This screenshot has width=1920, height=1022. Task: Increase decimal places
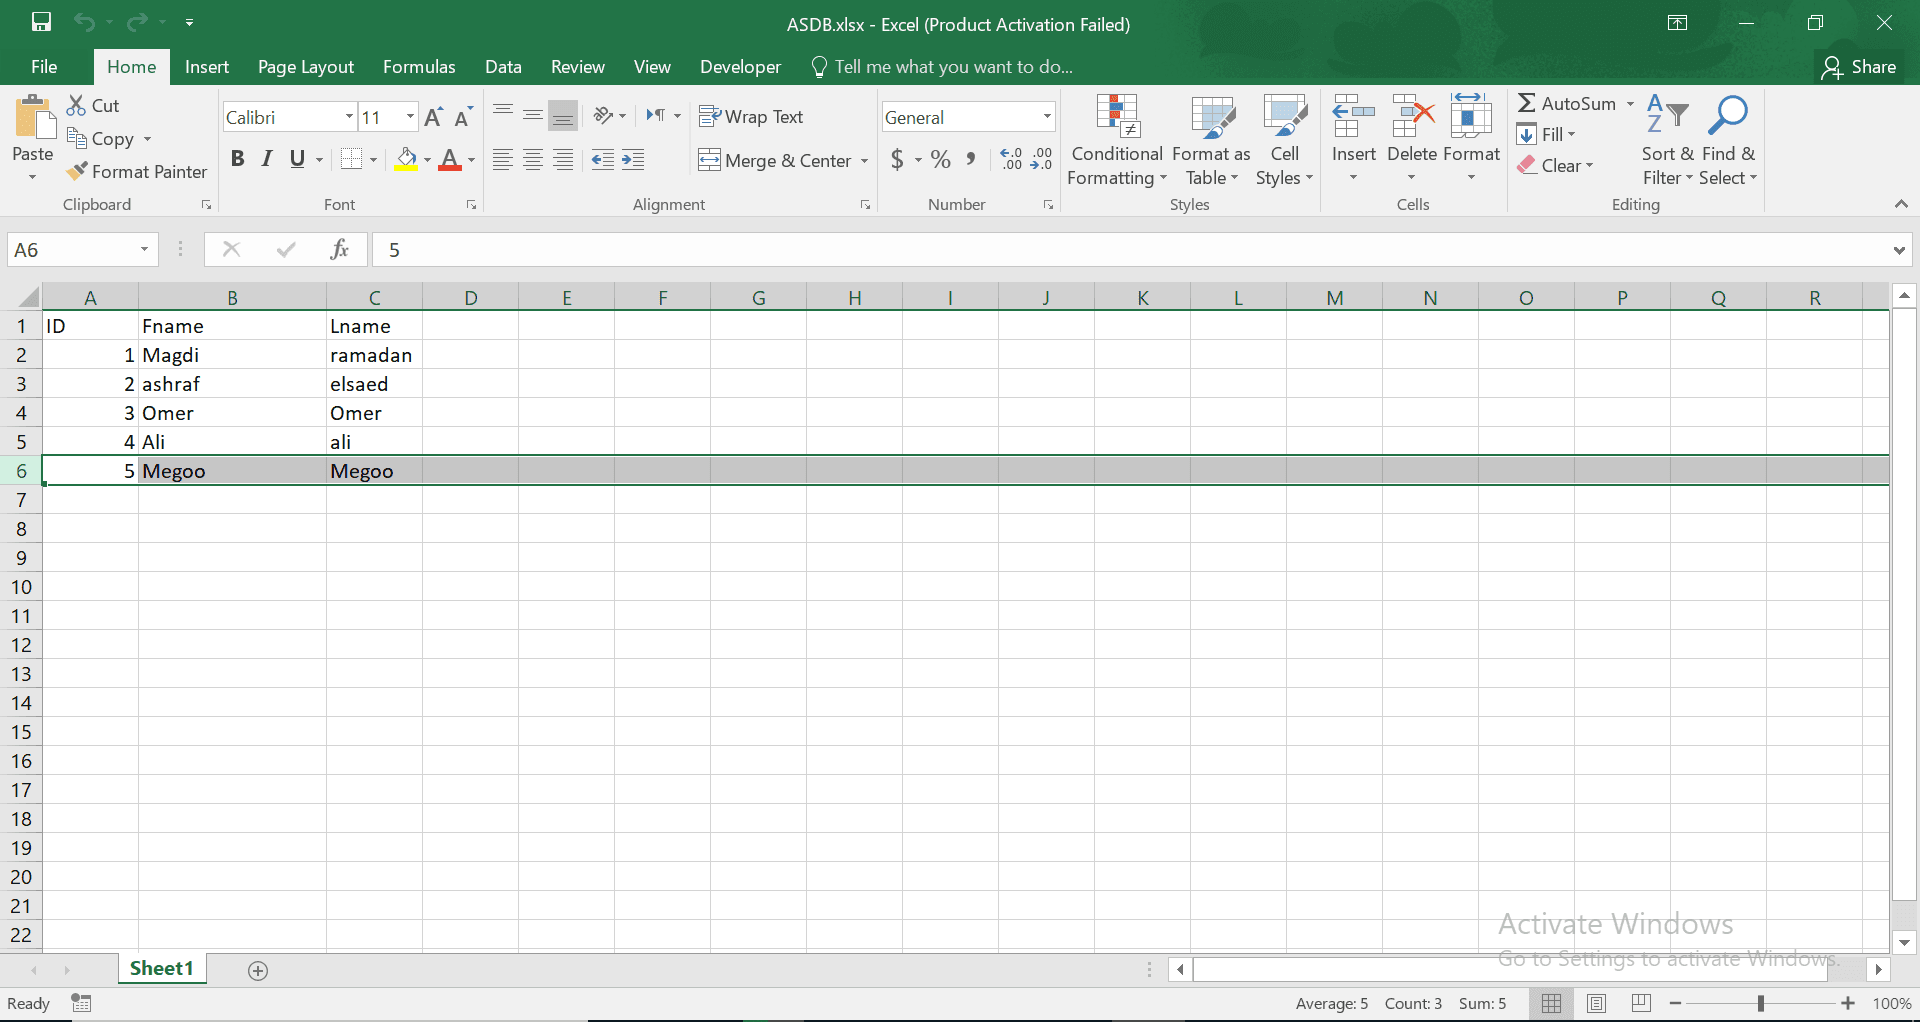(1011, 159)
